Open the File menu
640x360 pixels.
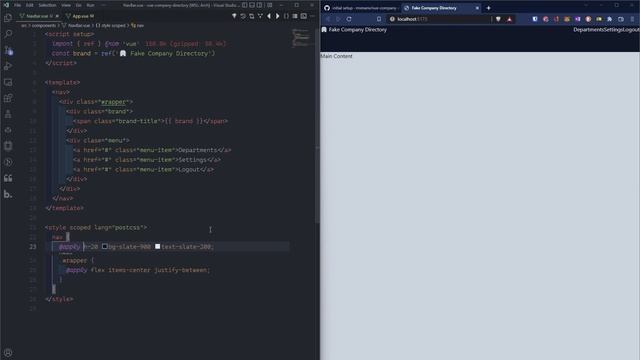coord(18,5)
